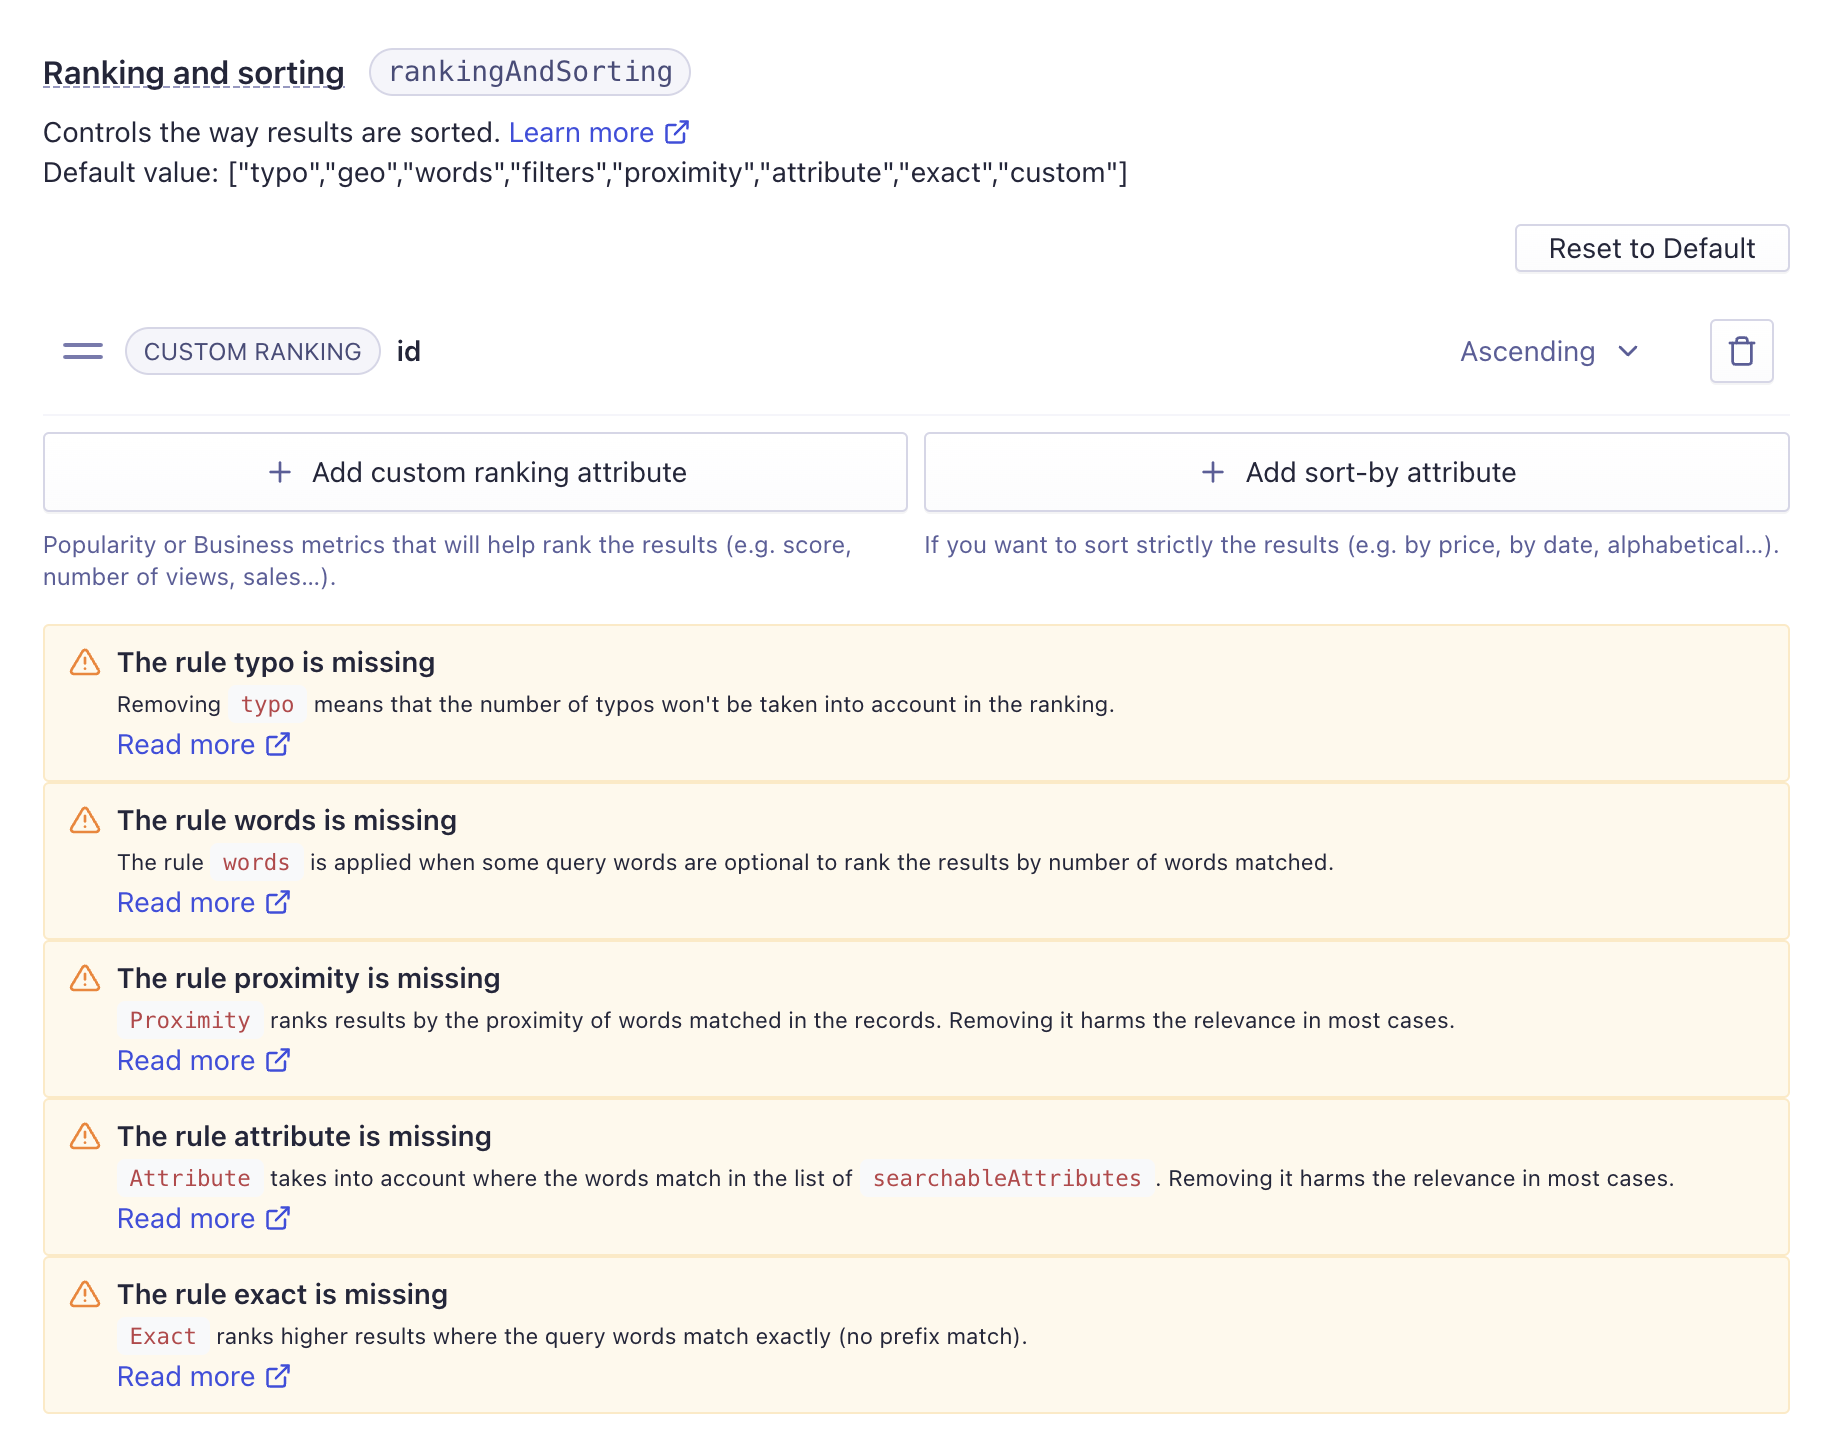Click the Default value text line
Image resolution: width=1834 pixels, height=1434 pixels.
pos(585,172)
